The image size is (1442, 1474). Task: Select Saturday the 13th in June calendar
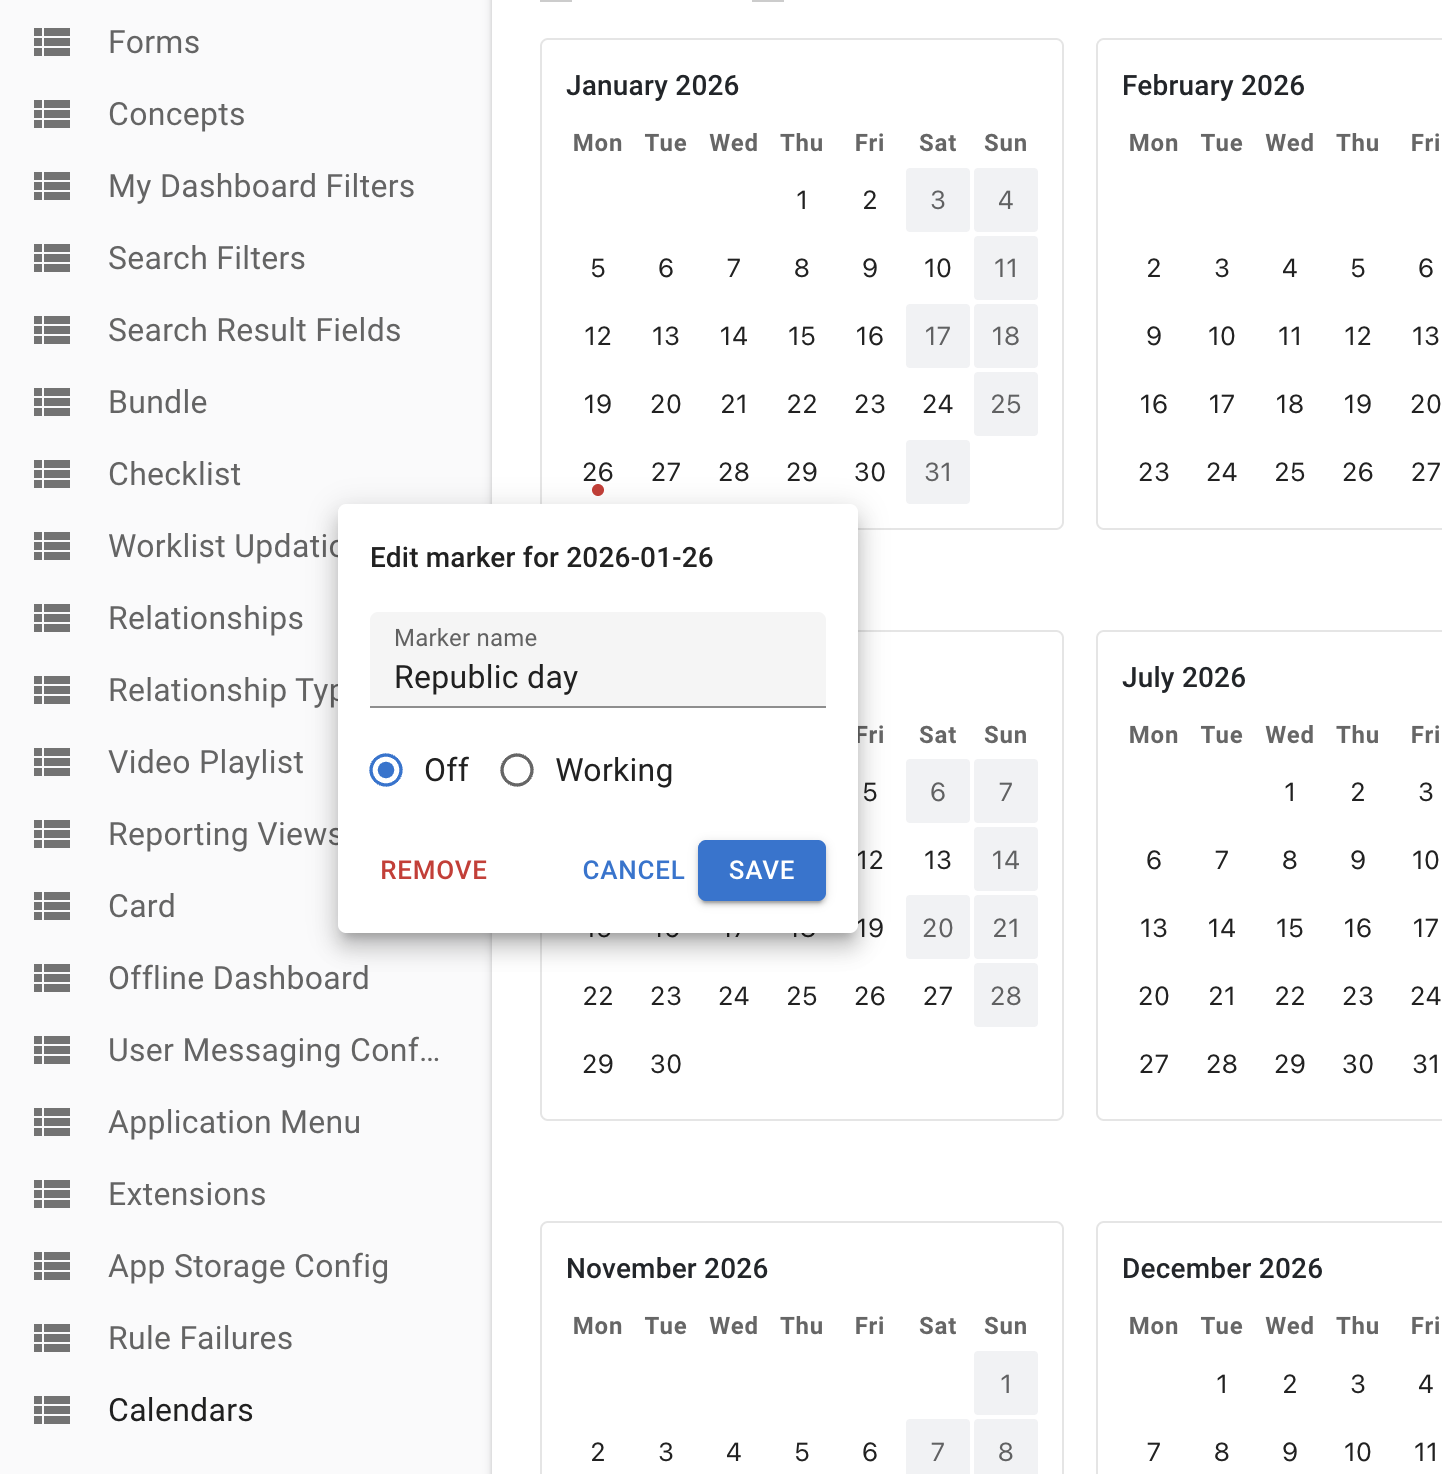(x=938, y=860)
